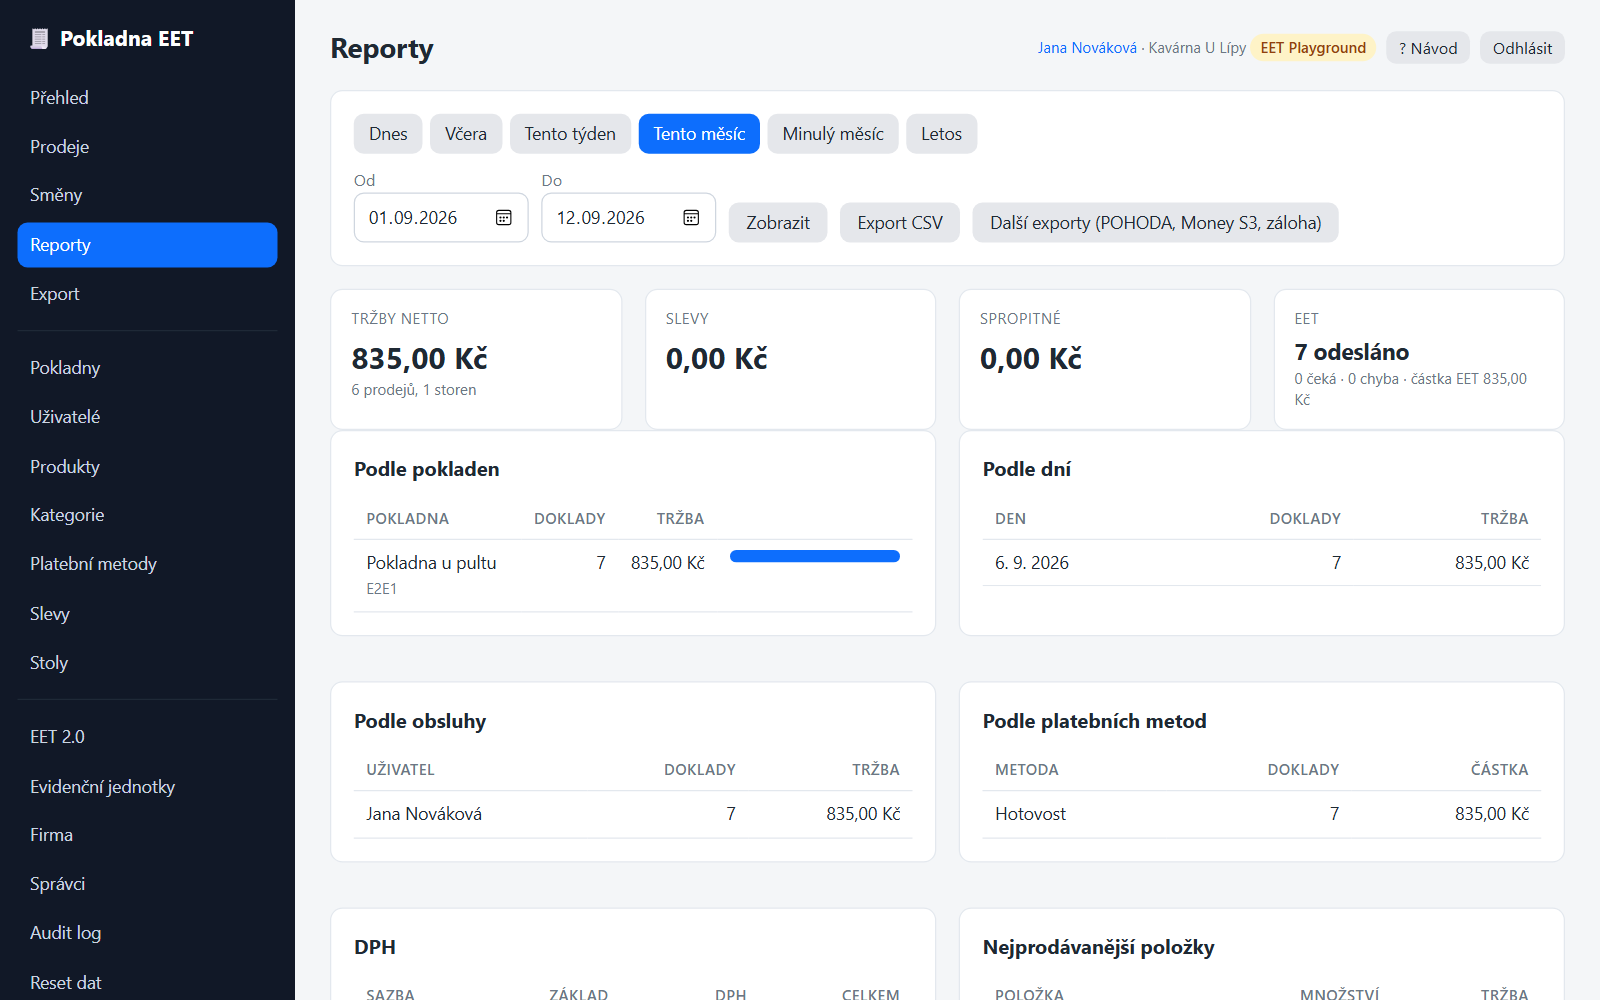Viewport: 1600px width, 1000px height.
Task: Select the Letos period filter
Action: 942,134
